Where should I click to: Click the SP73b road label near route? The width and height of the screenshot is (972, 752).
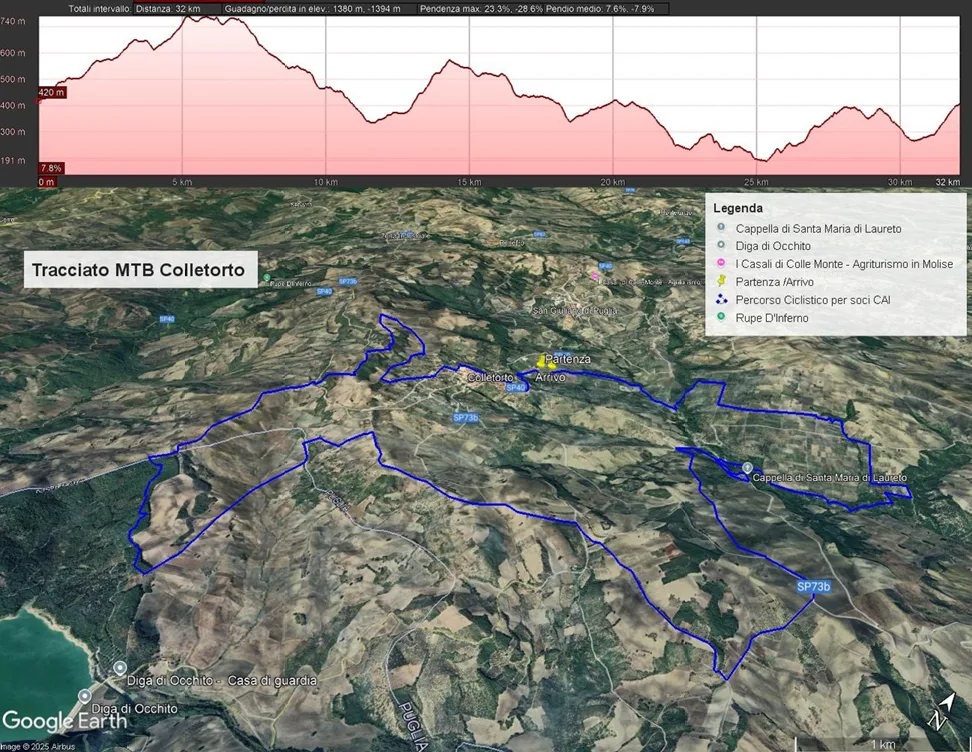tap(813, 586)
